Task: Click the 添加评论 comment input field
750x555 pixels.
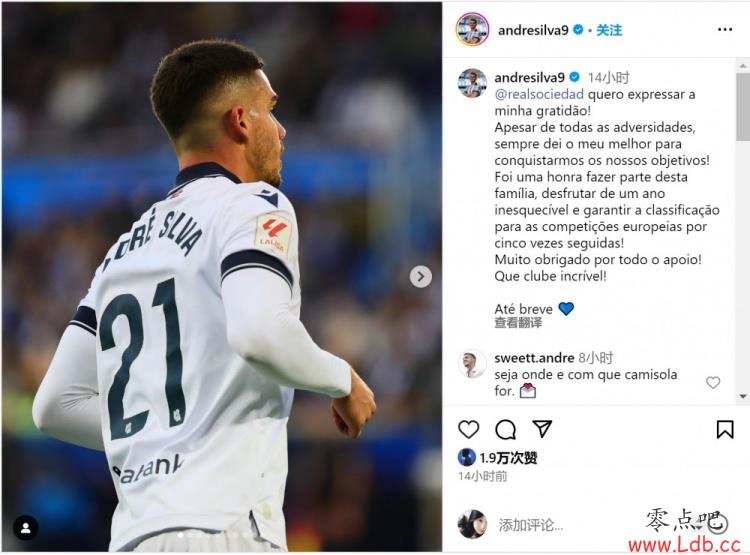Action: [x=564, y=525]
